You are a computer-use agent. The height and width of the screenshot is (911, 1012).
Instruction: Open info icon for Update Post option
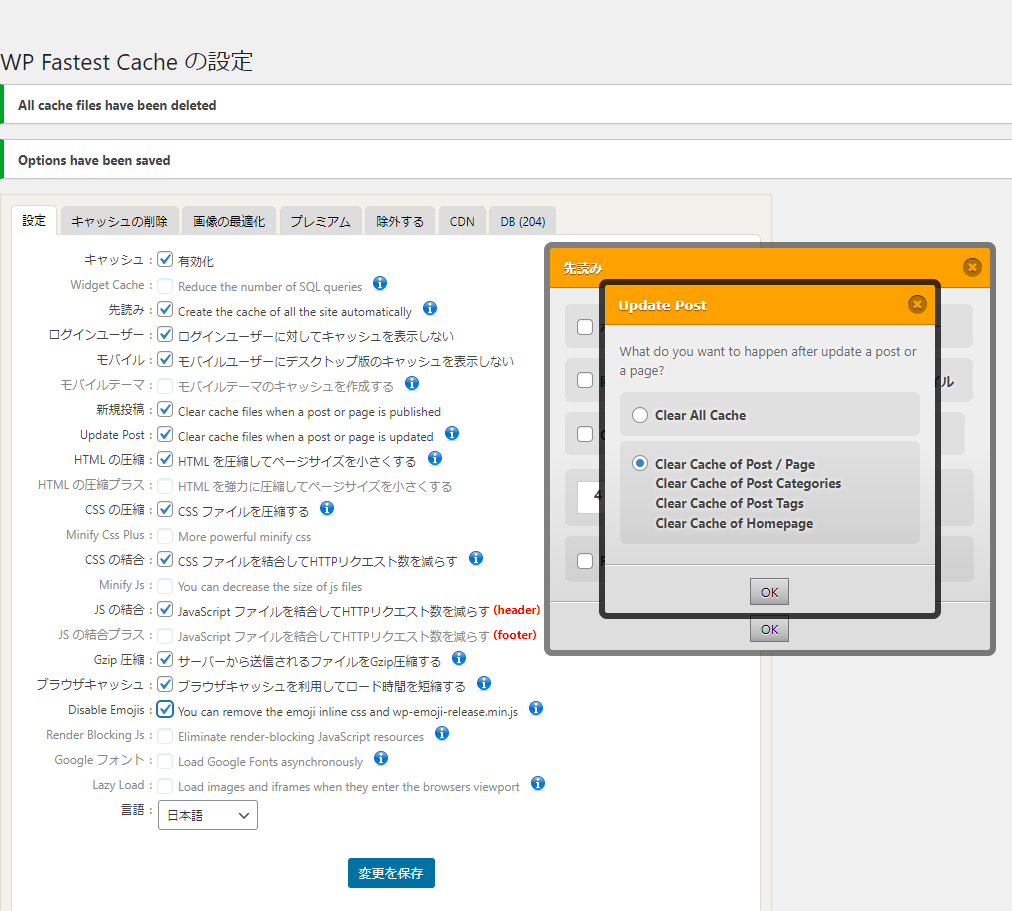coord(452,433)
